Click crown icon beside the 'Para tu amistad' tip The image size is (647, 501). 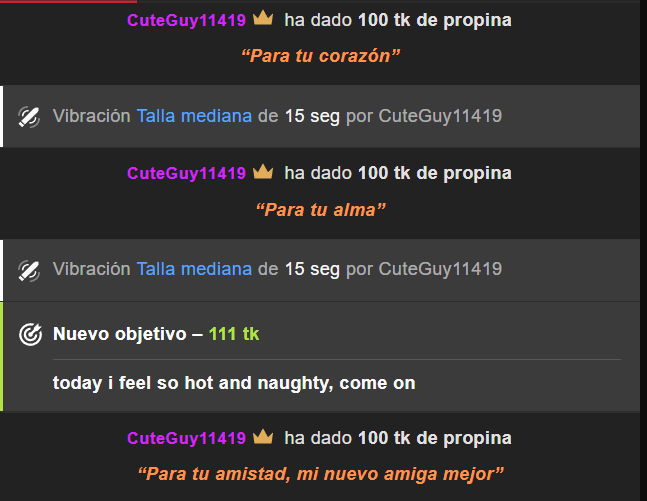click(263, 437)
